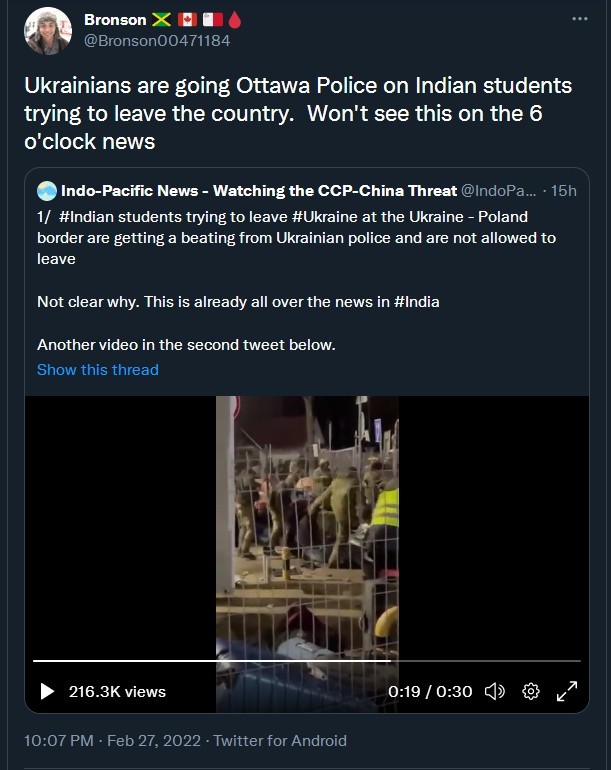Open video settings gear
The width and height of the screenshot is (611, 770).
pos(531,691)
